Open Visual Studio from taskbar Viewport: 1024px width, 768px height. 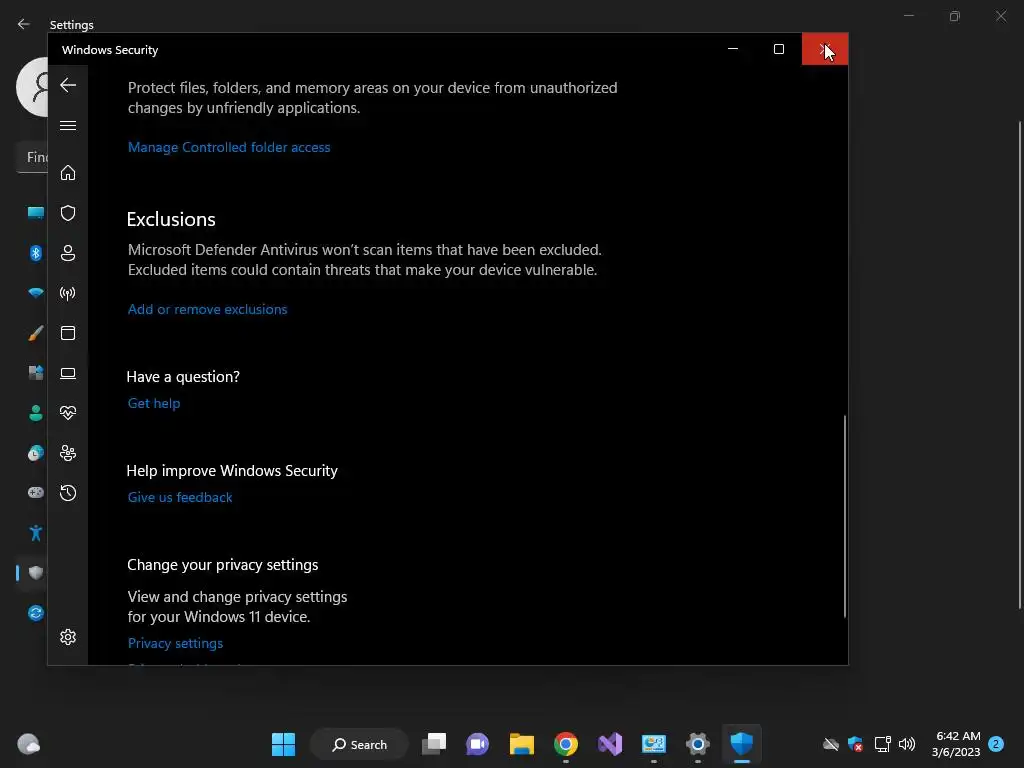610,744
